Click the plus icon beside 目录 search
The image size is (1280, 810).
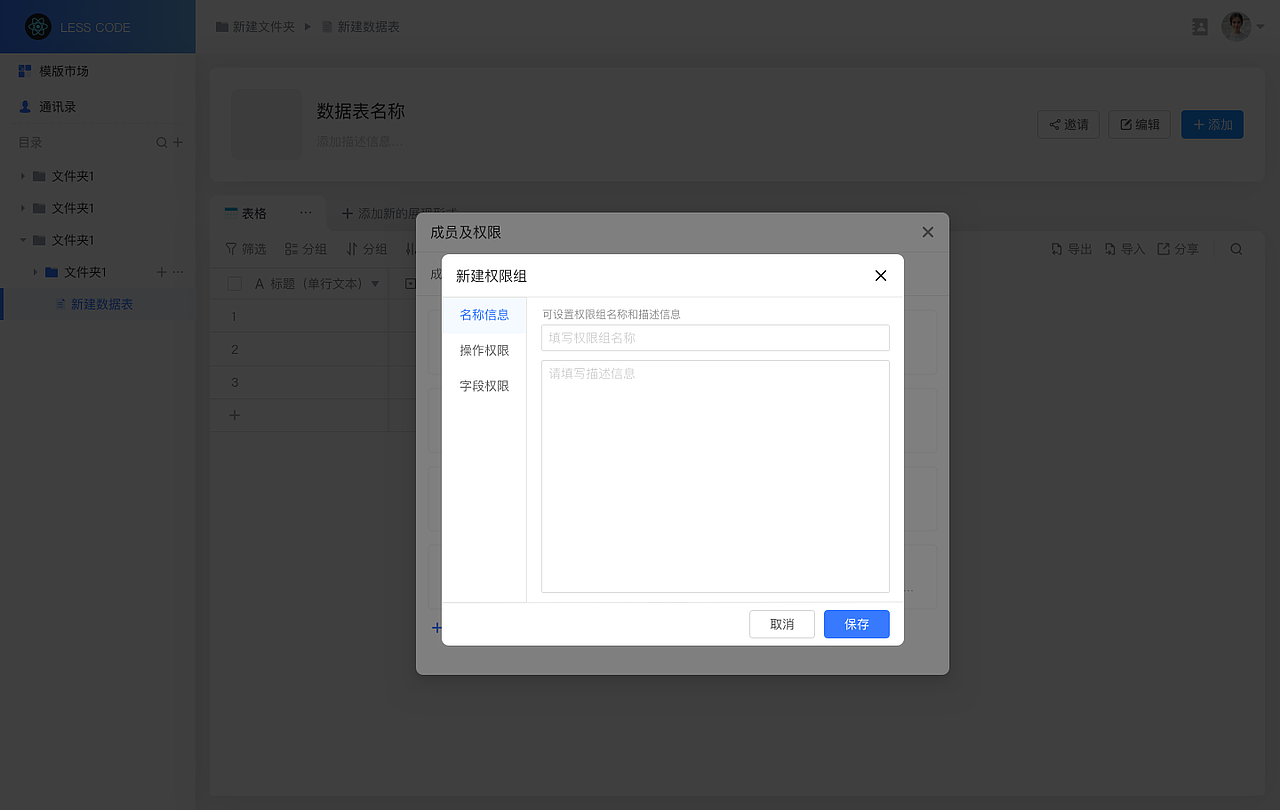coord(180,142)
